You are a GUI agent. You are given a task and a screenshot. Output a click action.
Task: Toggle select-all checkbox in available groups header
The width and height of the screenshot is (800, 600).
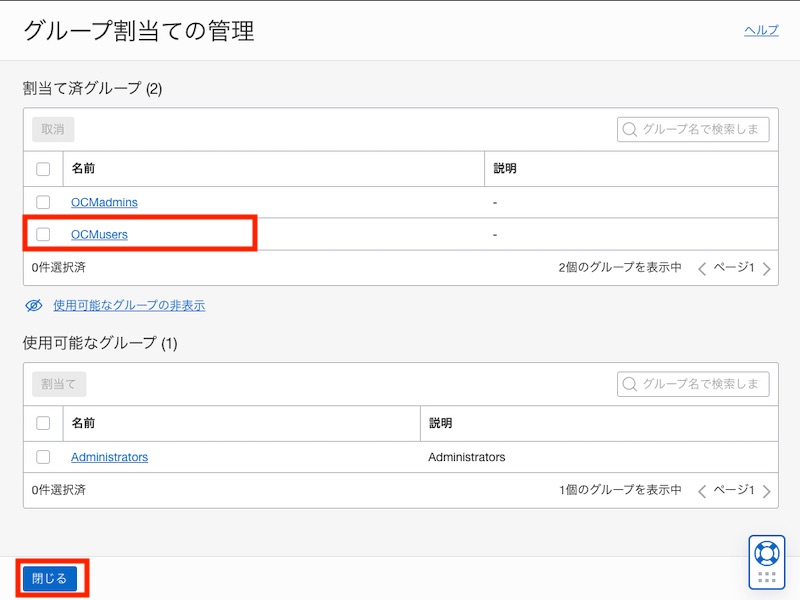[x=43, y=423]
